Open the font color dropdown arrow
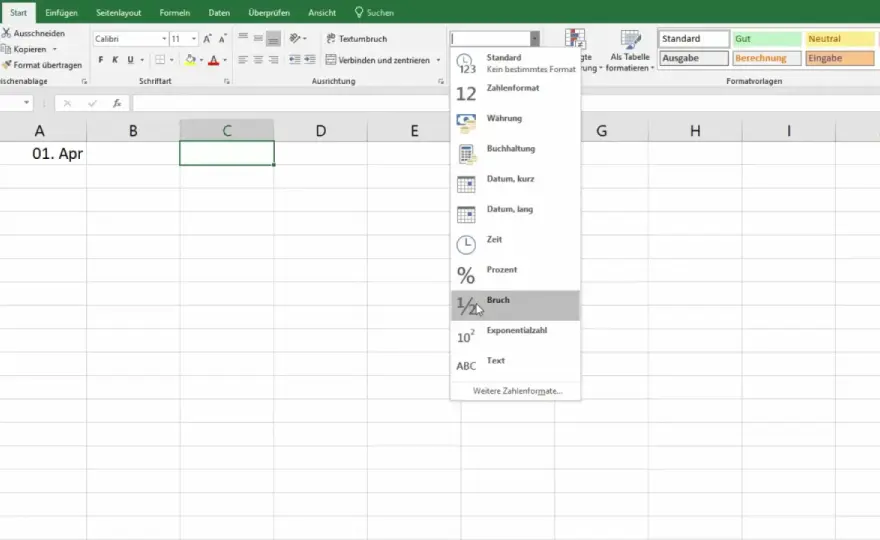Viewport: 880px width, 540px height. pyautogui.click(x=225, y=60)
